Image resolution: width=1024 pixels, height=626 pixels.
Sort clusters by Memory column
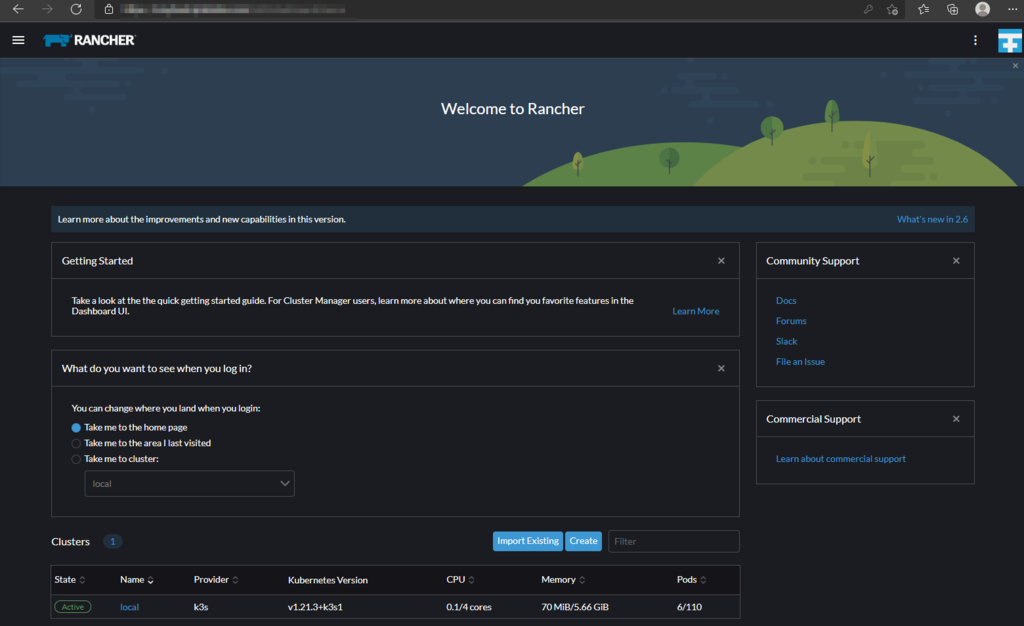pos(563,580)
